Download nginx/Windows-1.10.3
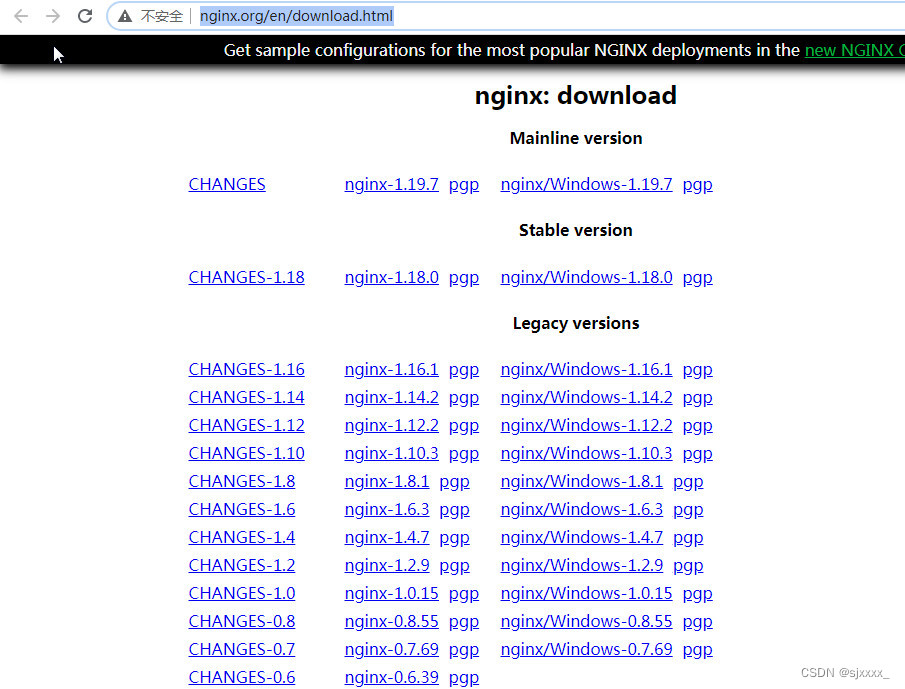 [x=586, y=453]
